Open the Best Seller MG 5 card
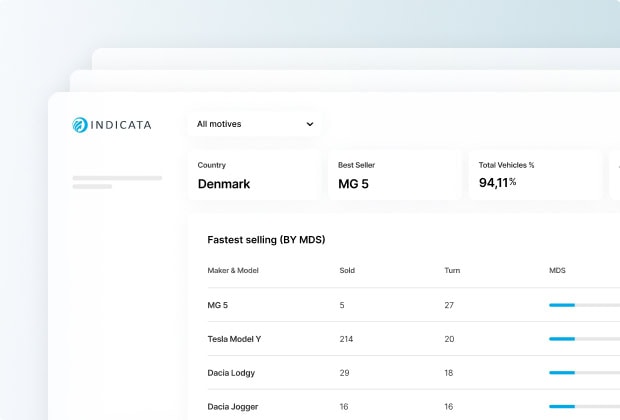The width and height of the screenshot is (620, 420). click(394, 175)
